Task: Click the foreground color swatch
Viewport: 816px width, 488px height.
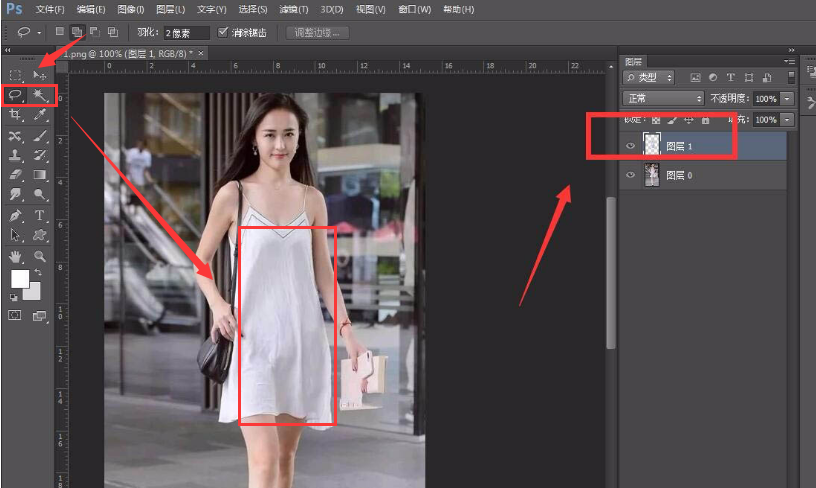Action: tap(20, 279)
